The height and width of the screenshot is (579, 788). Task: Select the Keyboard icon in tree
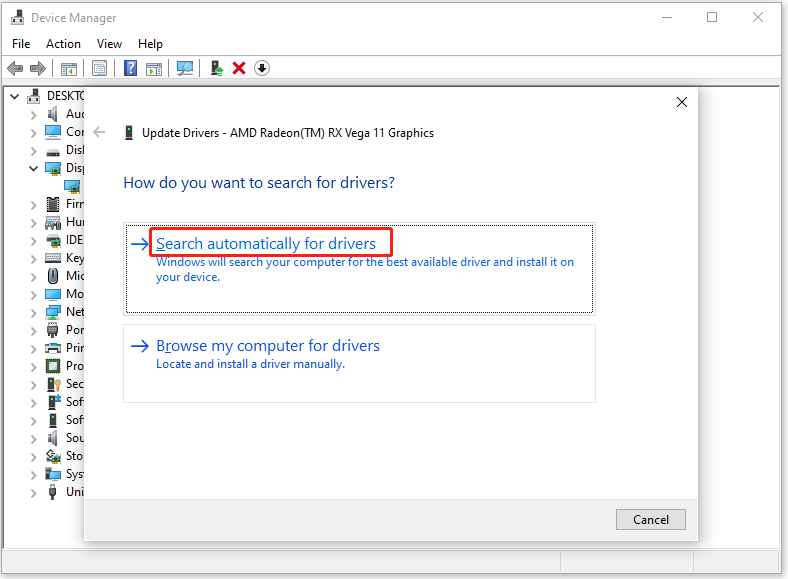click(53, 258)
